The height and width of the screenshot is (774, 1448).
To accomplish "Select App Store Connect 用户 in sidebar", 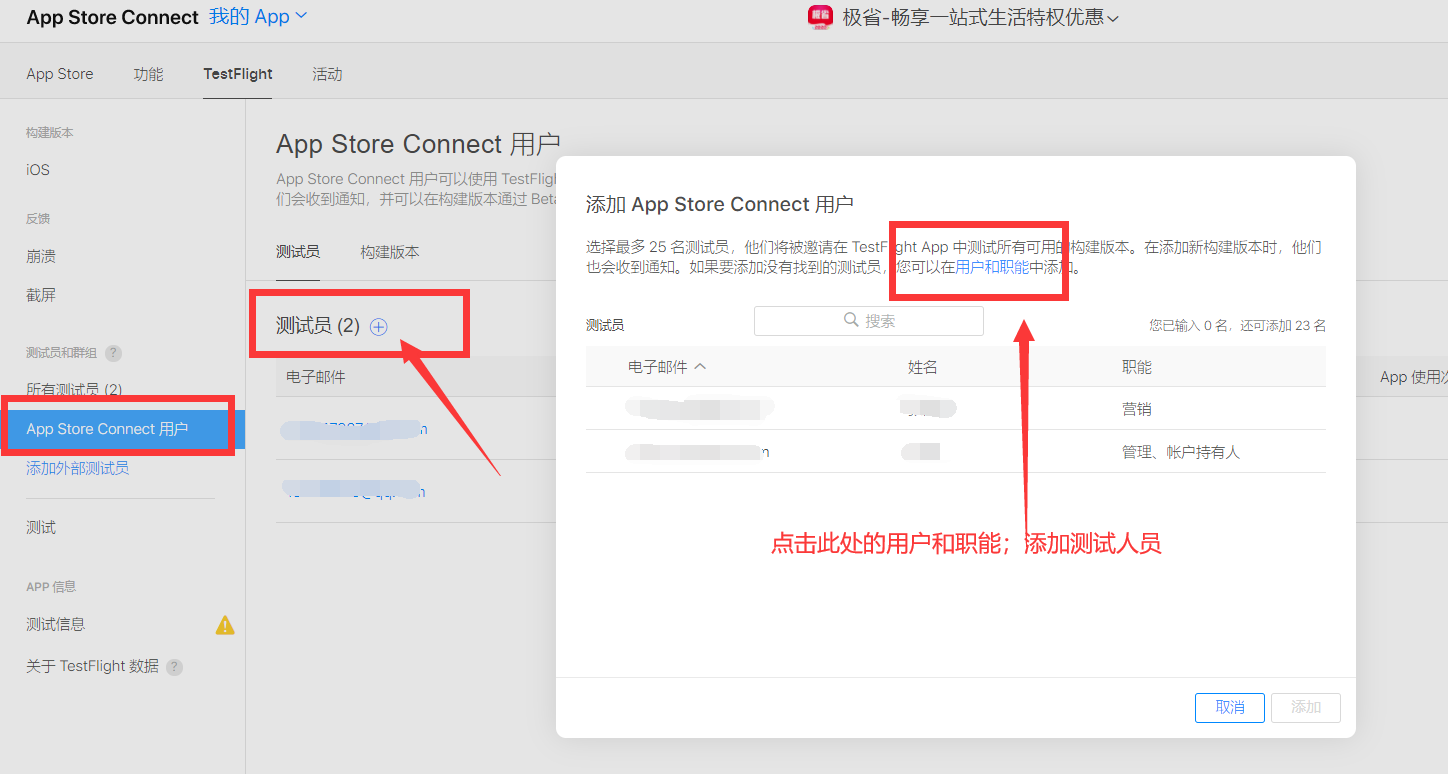I will pyautogui.click(x=120, y=429).
